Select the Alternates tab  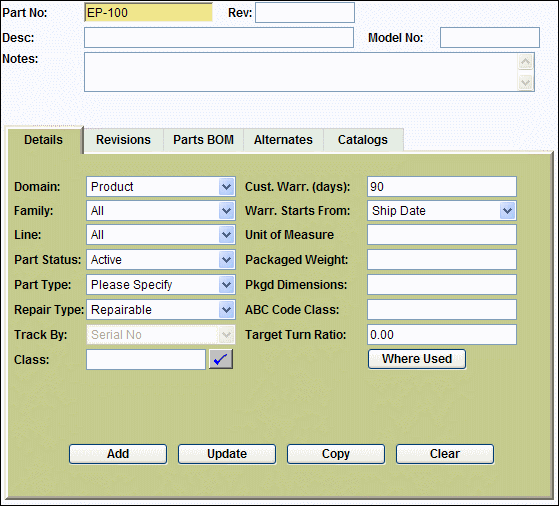[283, 140]
